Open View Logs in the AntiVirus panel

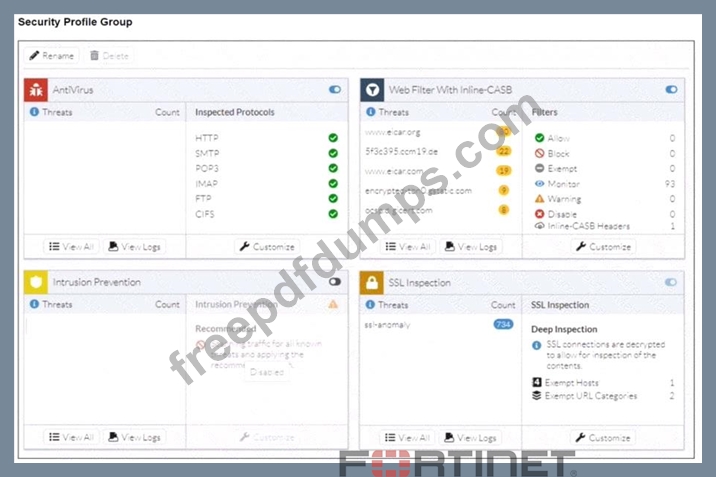[134, 246]
